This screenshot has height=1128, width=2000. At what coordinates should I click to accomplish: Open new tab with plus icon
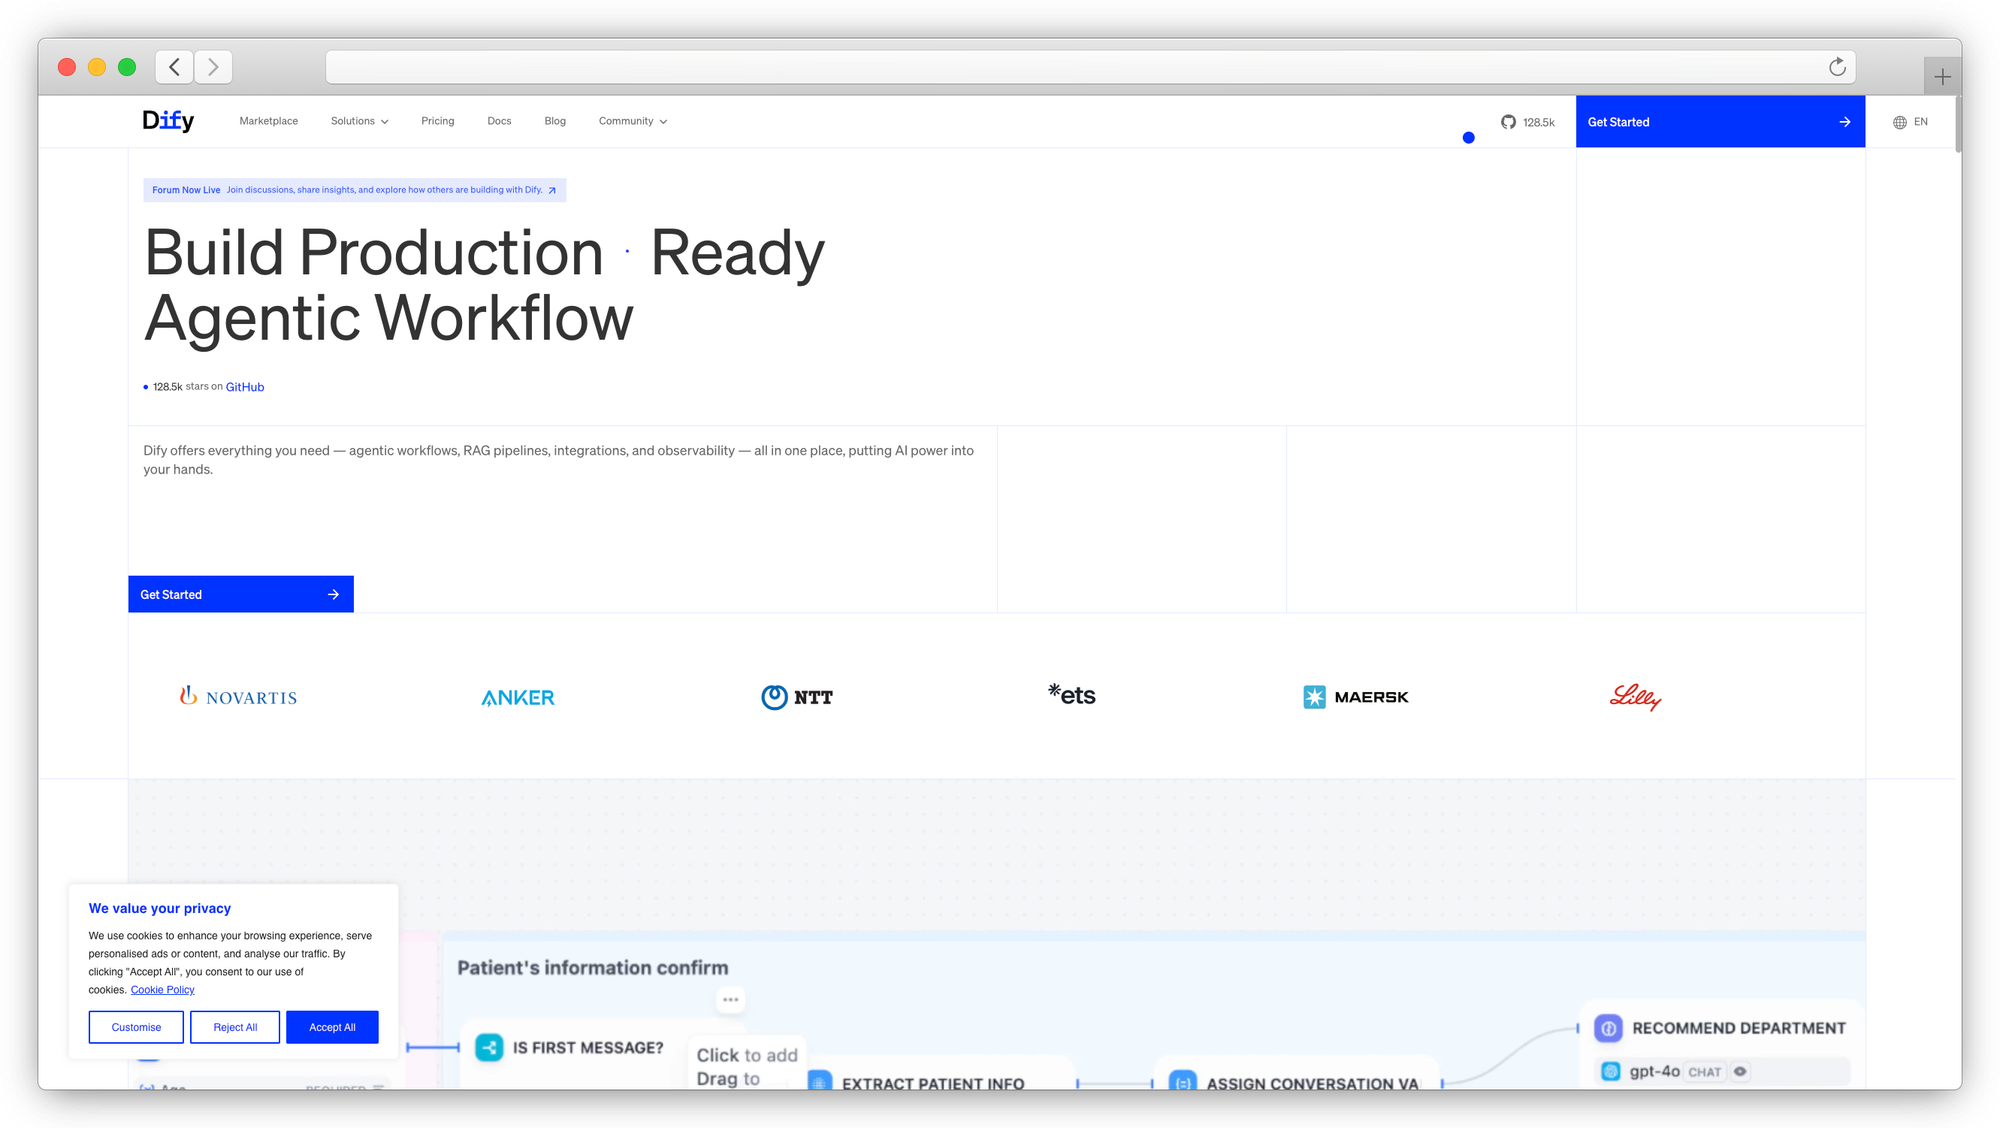pos(1942,77)
